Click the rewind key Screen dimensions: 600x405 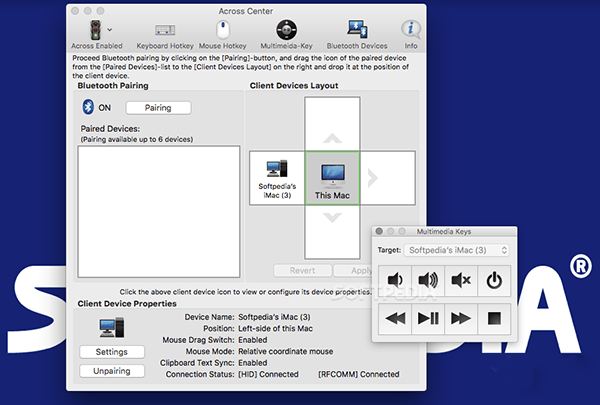(x=395, y=318)
